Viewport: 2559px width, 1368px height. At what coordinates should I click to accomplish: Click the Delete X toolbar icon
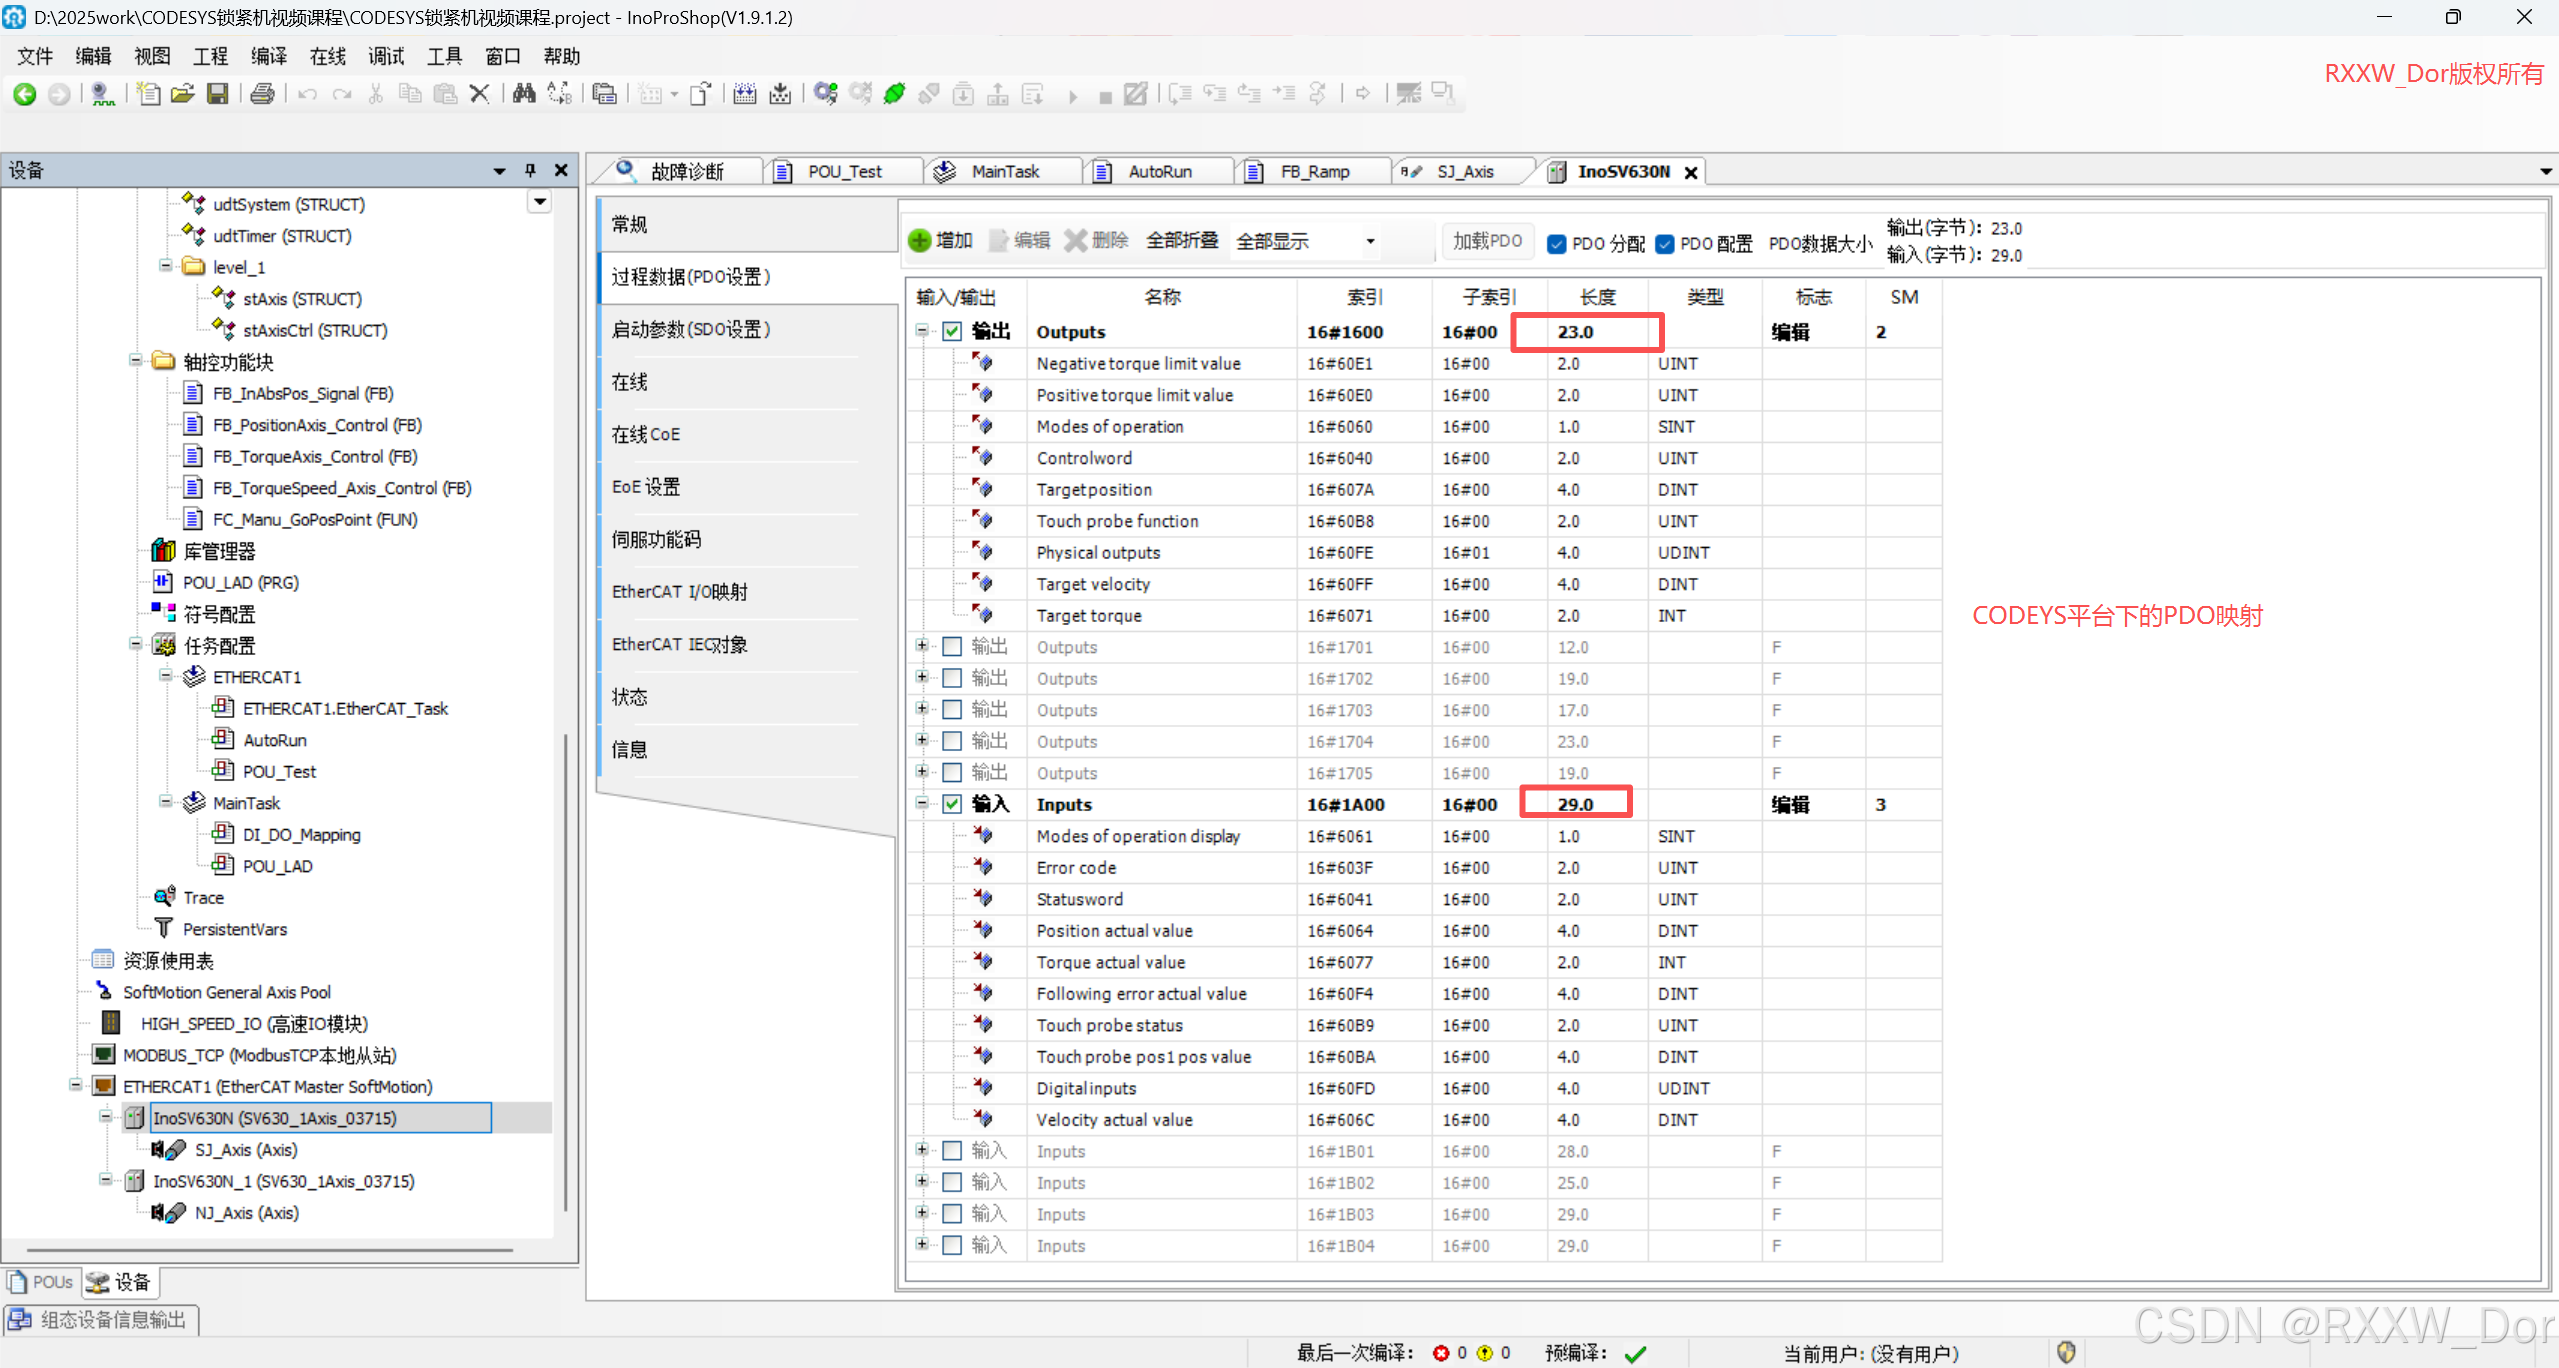(x=480, y=94)
